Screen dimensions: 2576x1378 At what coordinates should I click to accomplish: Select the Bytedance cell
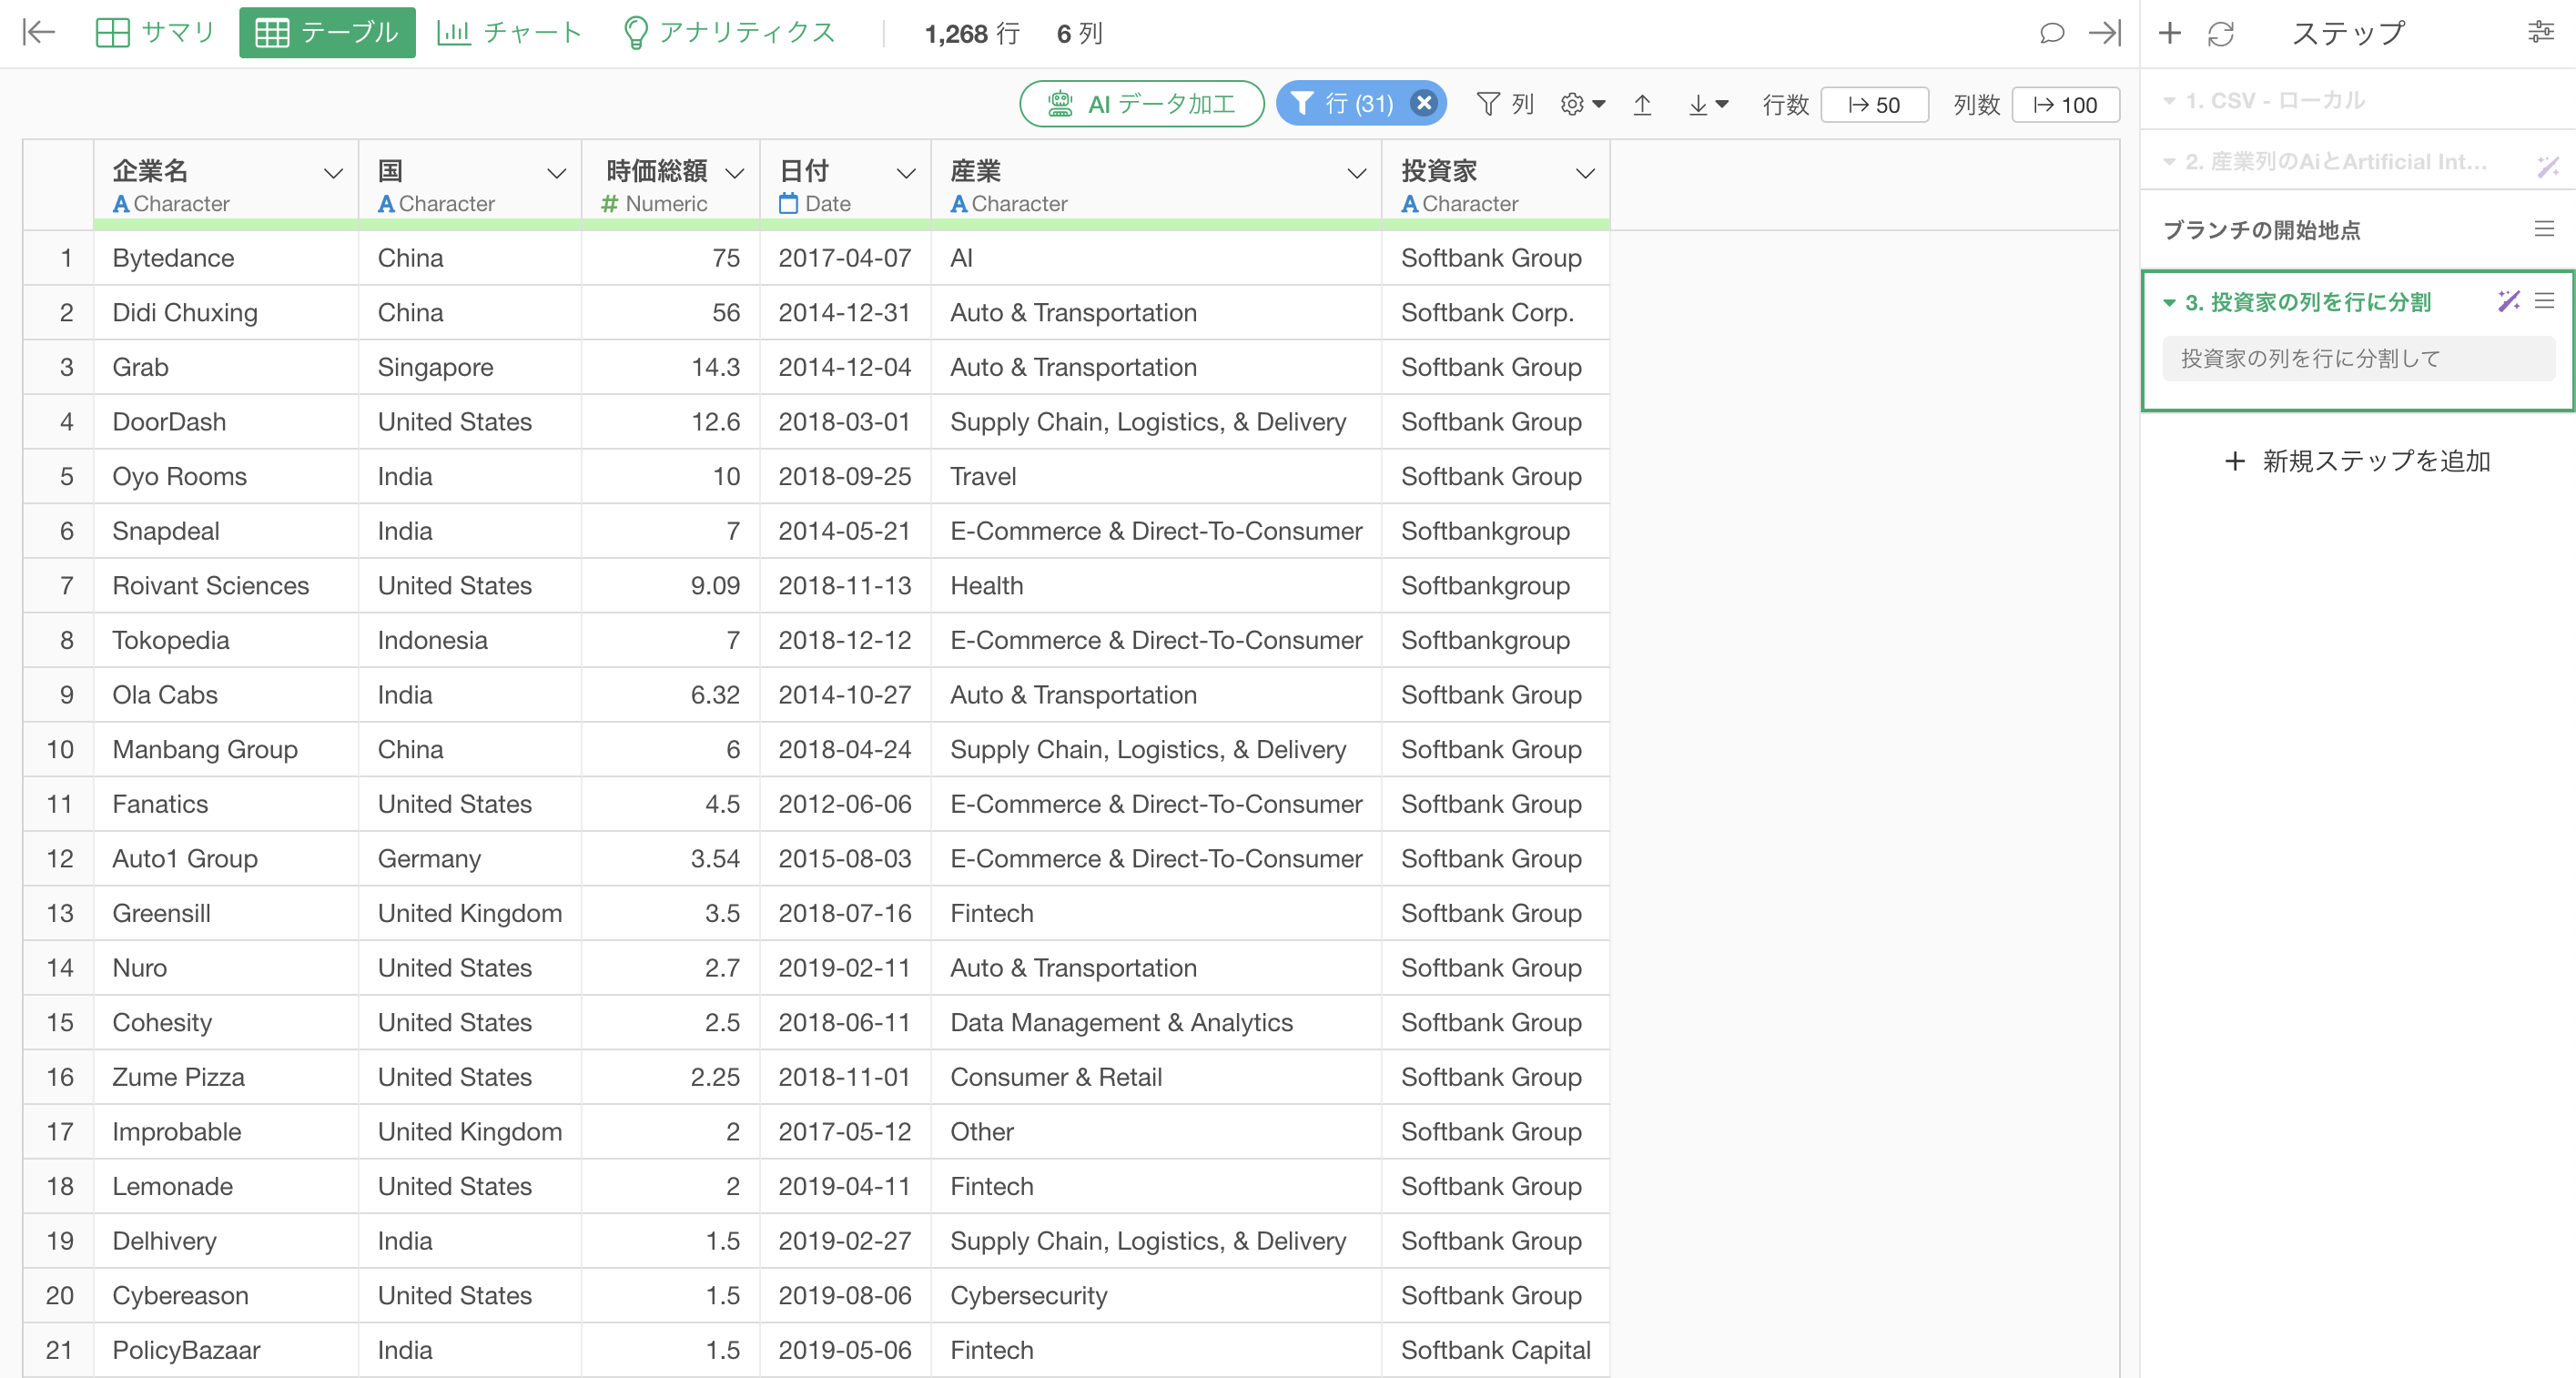tap(226, 258)
